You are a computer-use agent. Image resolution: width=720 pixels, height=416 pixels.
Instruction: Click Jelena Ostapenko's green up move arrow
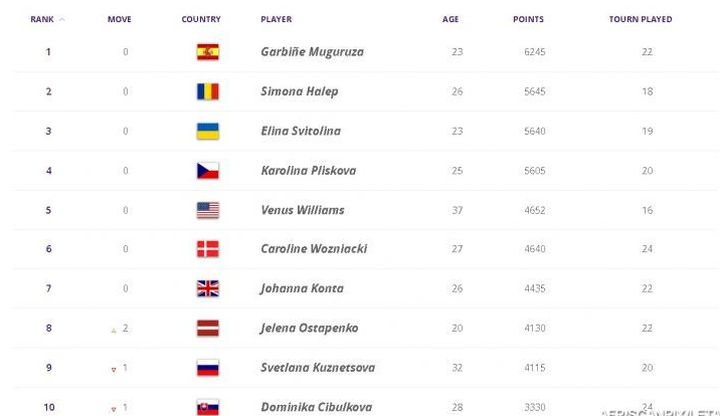point(113,329)
